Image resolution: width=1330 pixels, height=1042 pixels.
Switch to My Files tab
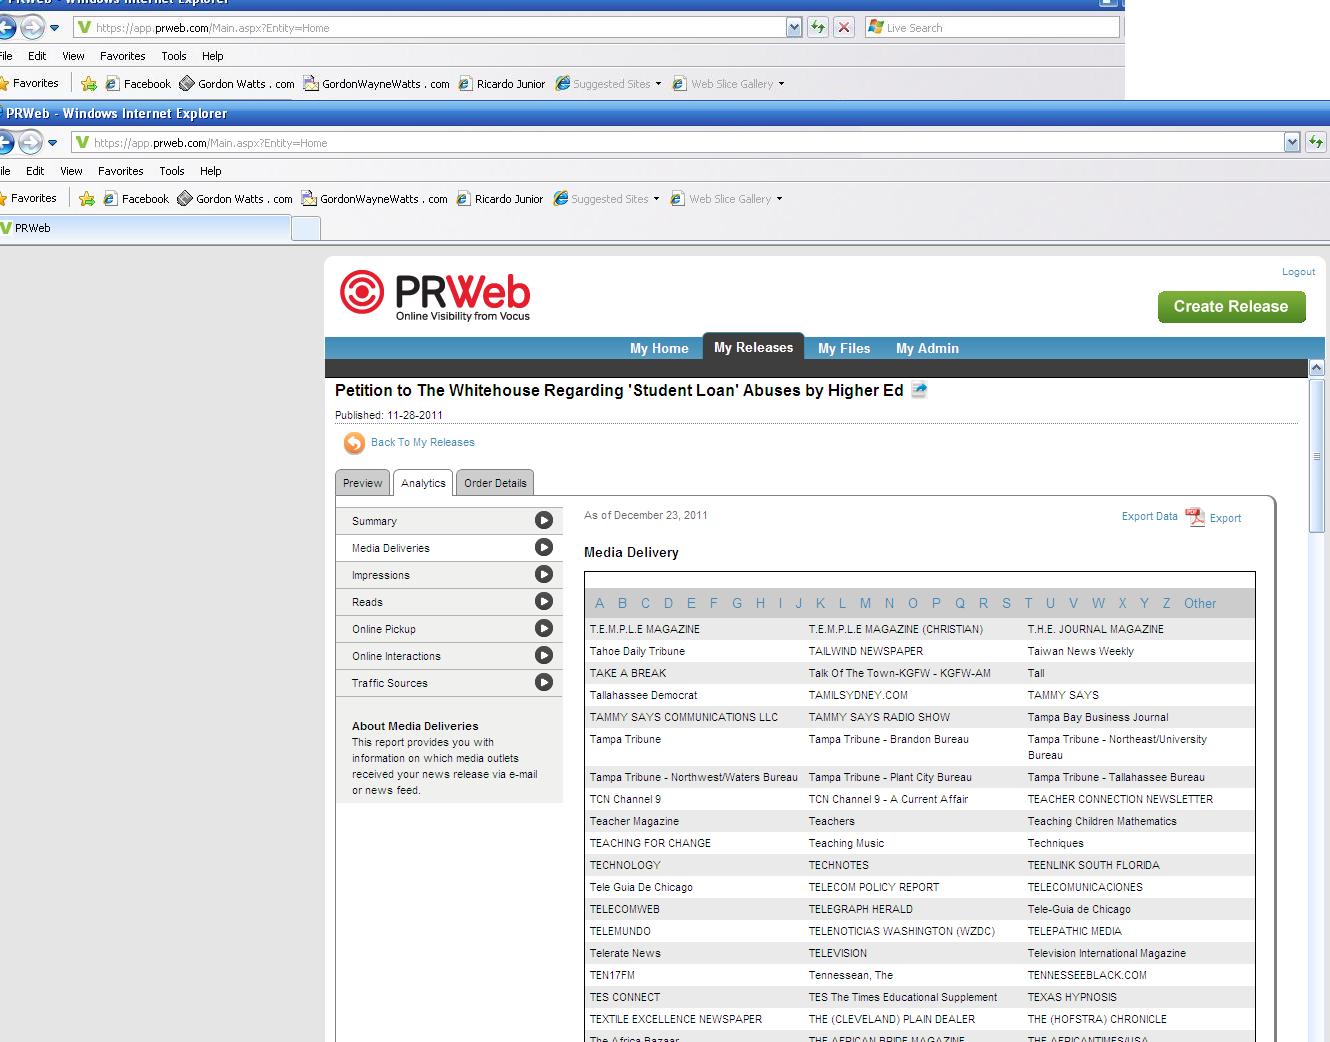click(x=844, y=348)
